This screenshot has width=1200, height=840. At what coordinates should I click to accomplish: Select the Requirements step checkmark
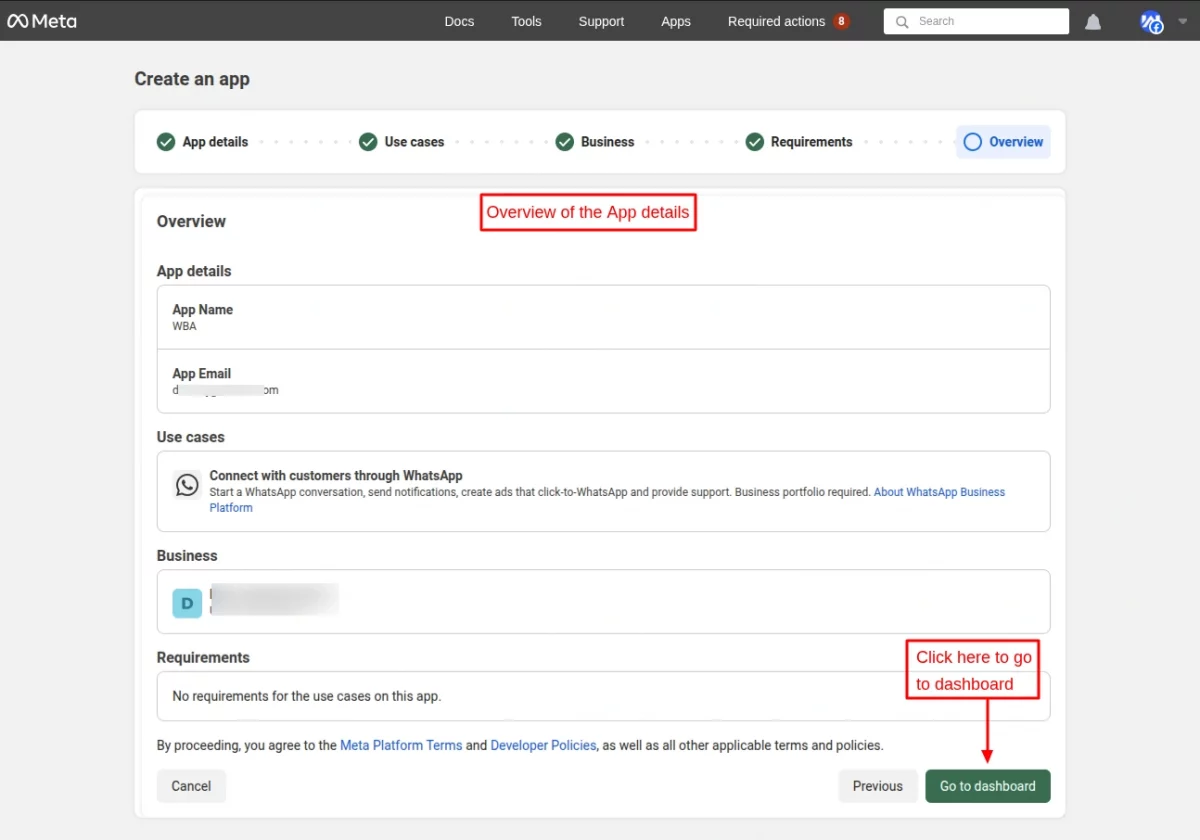pyautogui.click(x=755, y=141)
